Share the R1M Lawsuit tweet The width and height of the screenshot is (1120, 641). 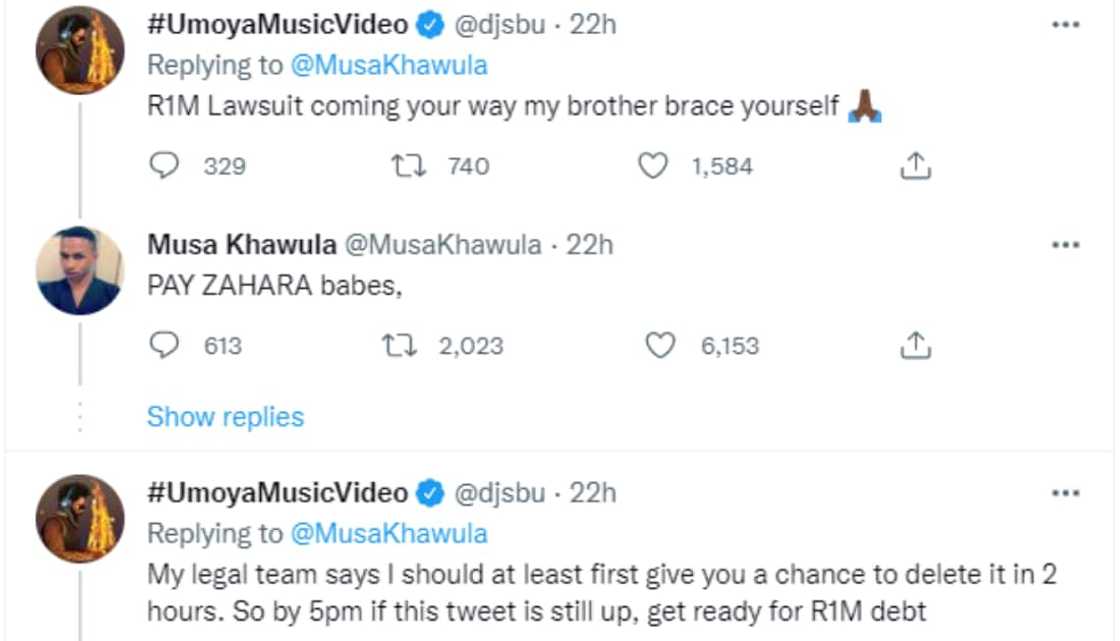click(x=915, y=167)
